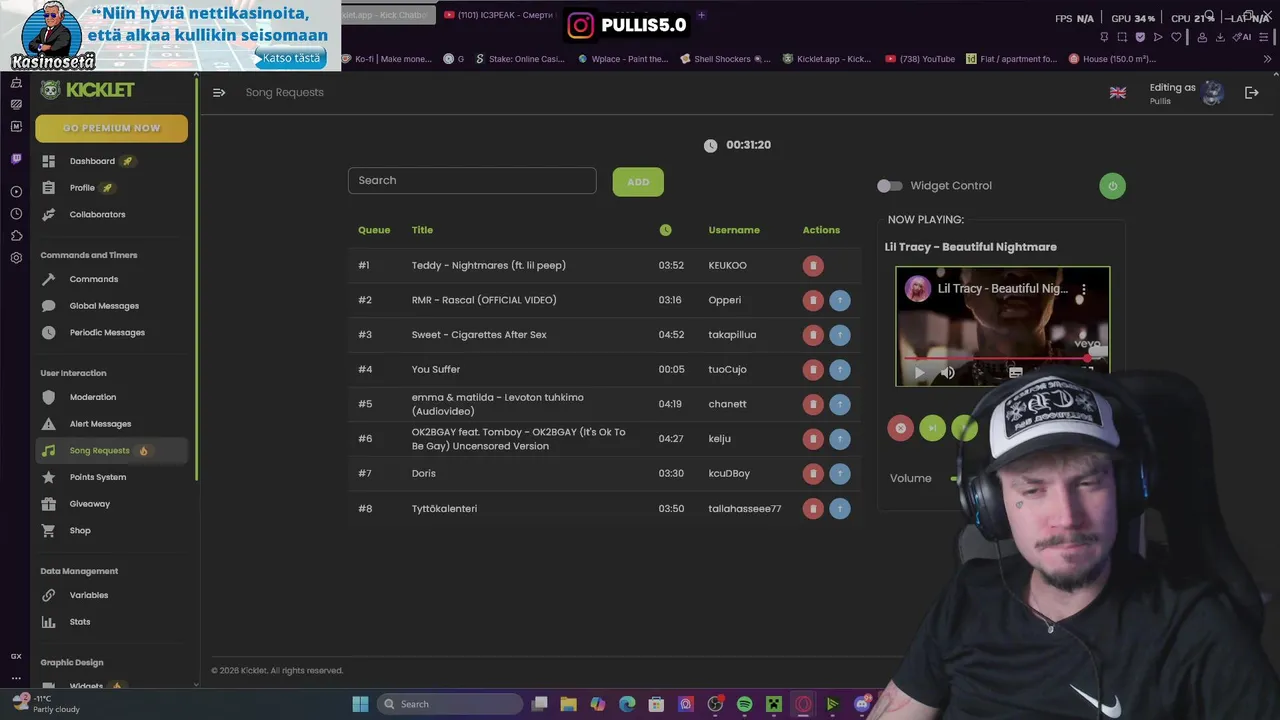Open Global Messages page
This screenshot has height=720, width=1280.
[x=104, y=306]
